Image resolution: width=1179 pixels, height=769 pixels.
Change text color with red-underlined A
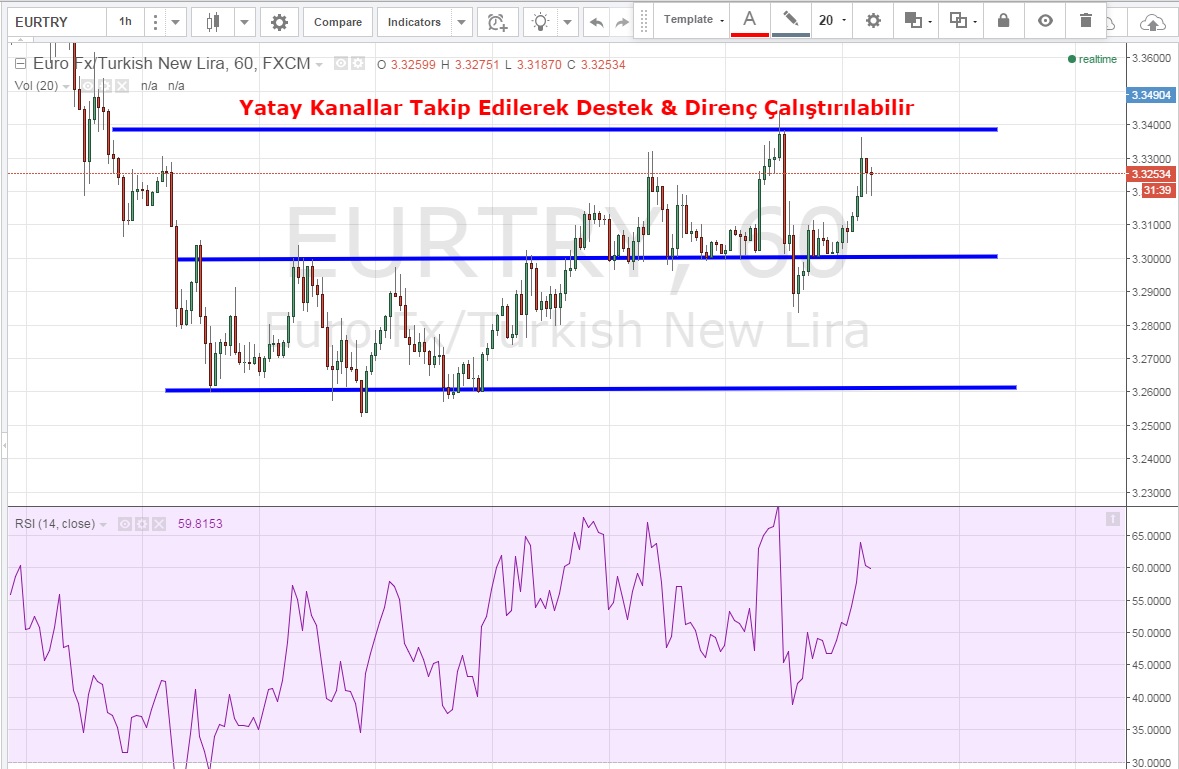coord(749,20)
